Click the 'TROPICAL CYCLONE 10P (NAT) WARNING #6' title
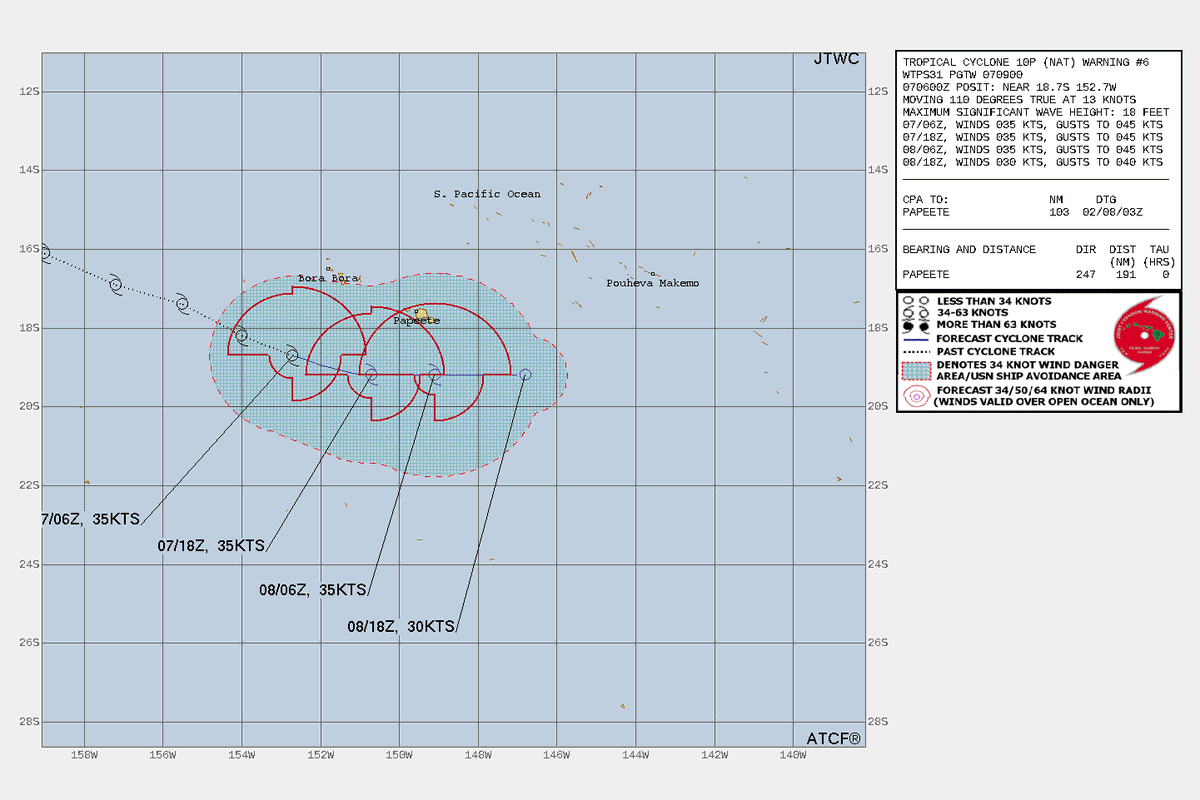 point(1026,62)
